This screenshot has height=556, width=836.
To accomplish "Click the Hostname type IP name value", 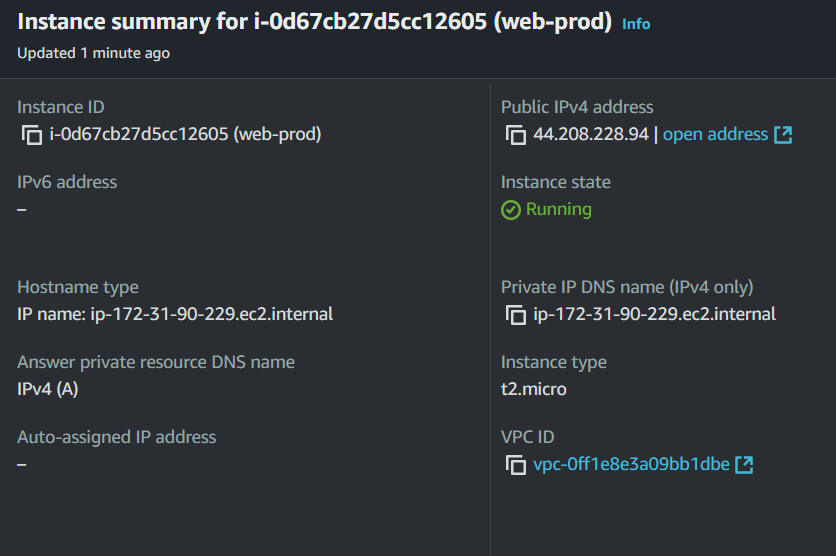I will point(175,314).
